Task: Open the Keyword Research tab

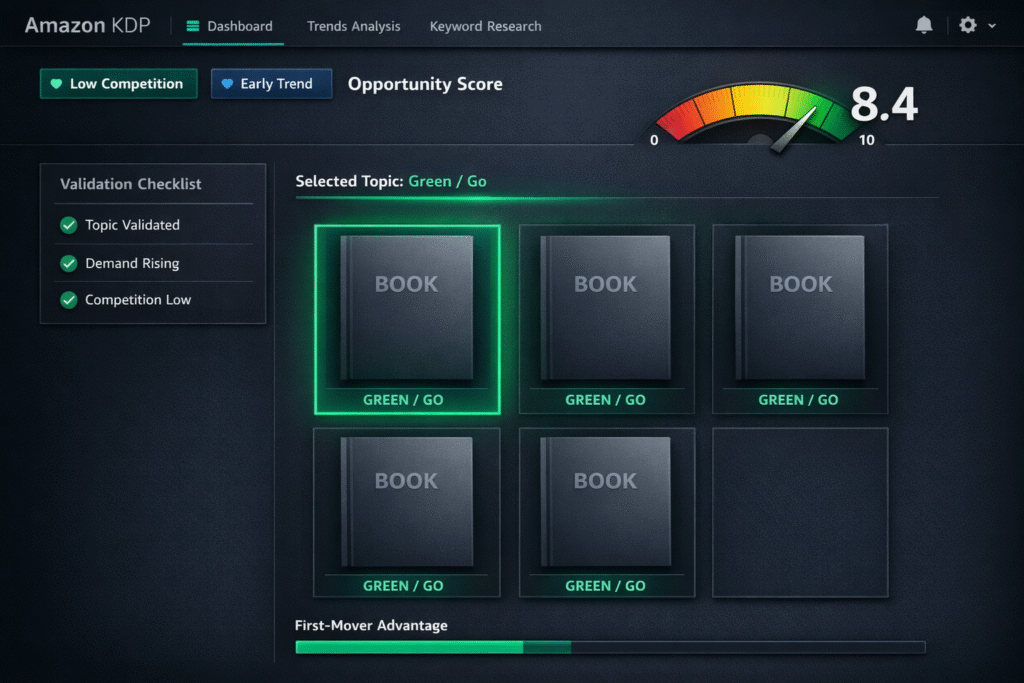Action: coord(485,26)
